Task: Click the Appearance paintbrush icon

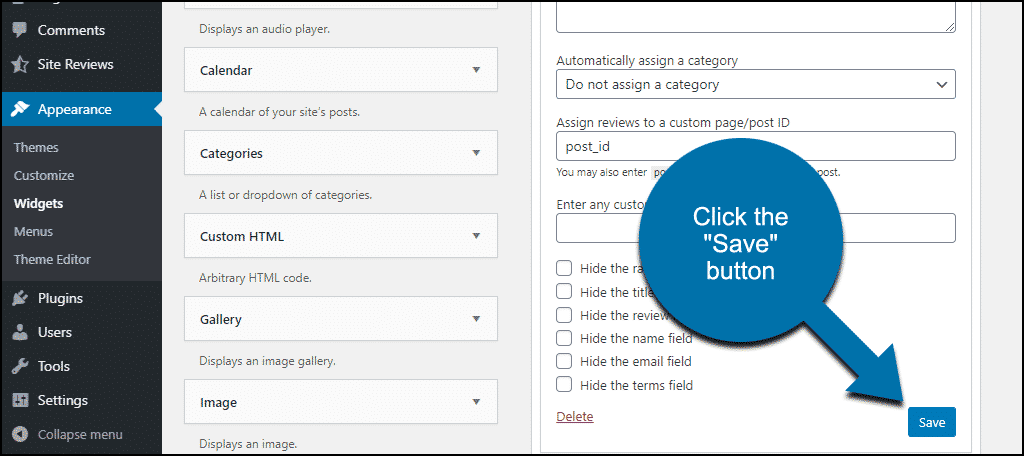Action: click(x=20, y=110)
